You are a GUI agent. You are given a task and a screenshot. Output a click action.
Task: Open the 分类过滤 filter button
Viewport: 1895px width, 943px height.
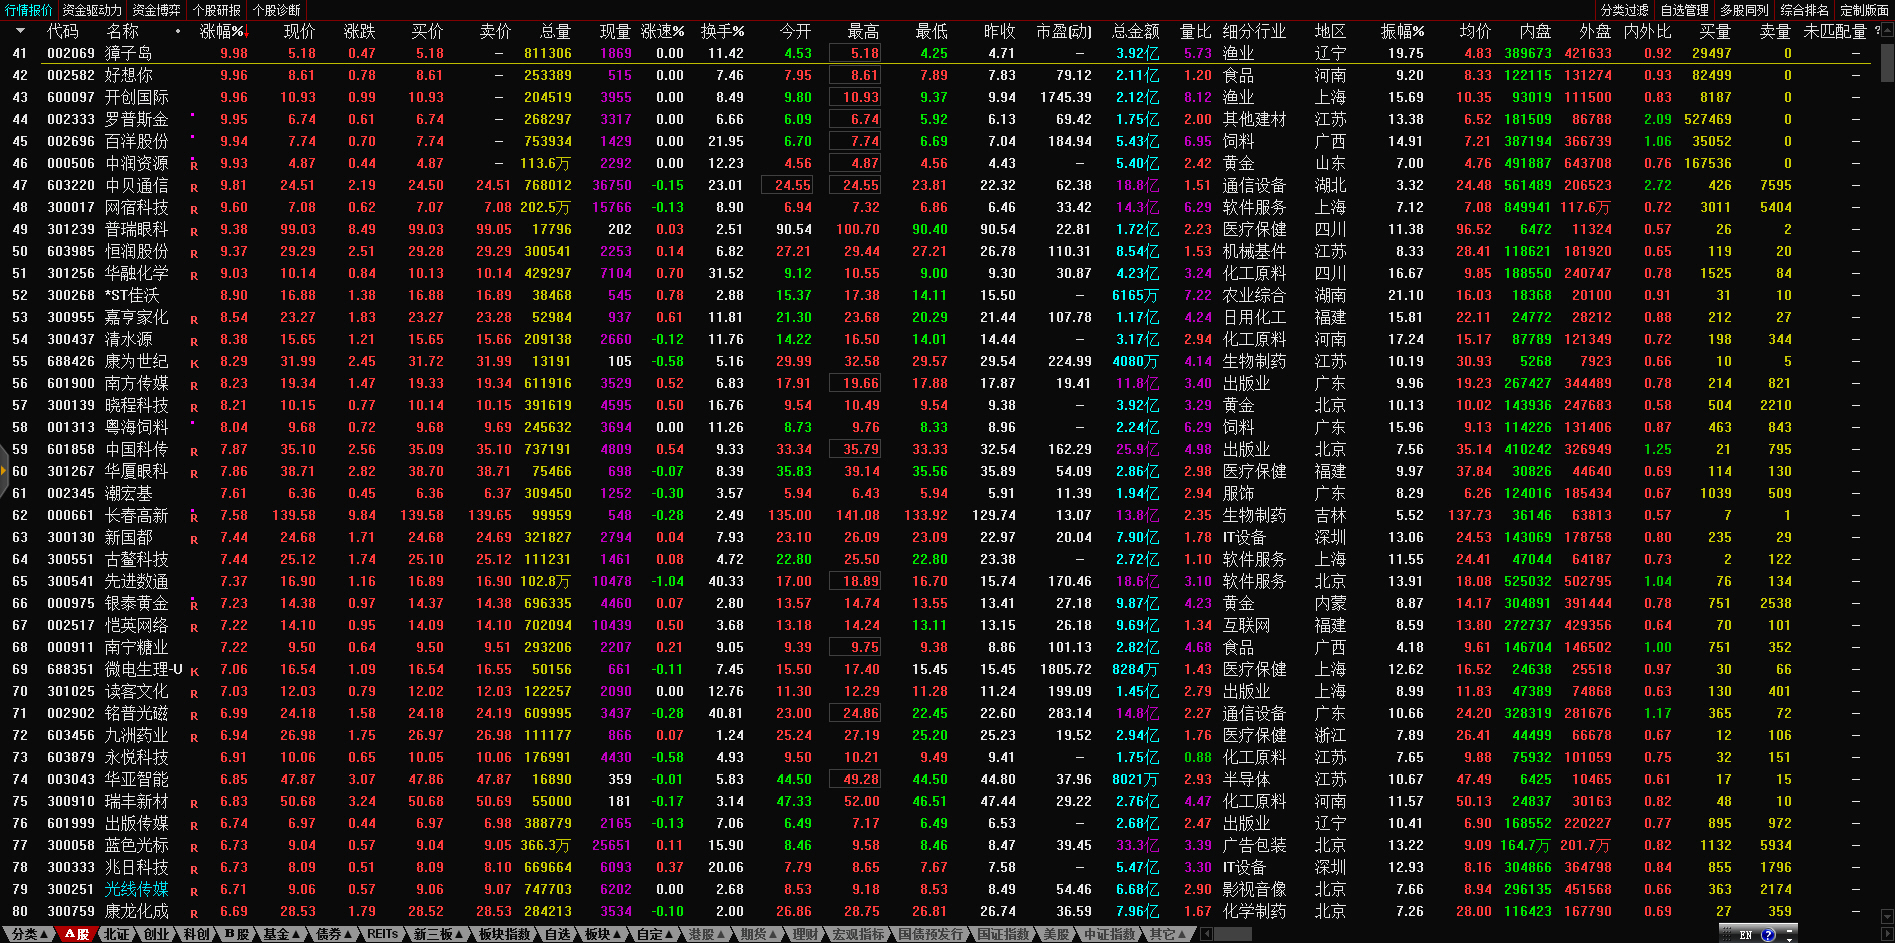click(1624, 10)
